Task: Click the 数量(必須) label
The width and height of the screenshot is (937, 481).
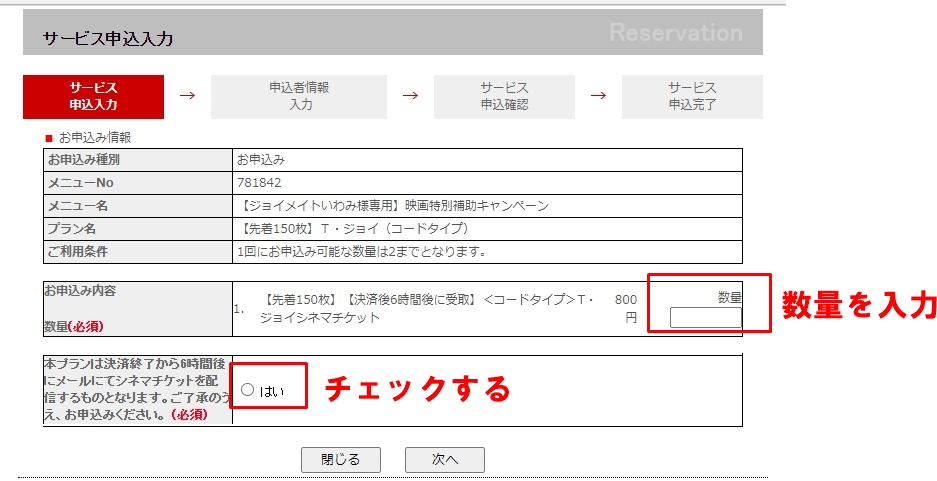Action: pyautogui.click(x=74, y=326)
